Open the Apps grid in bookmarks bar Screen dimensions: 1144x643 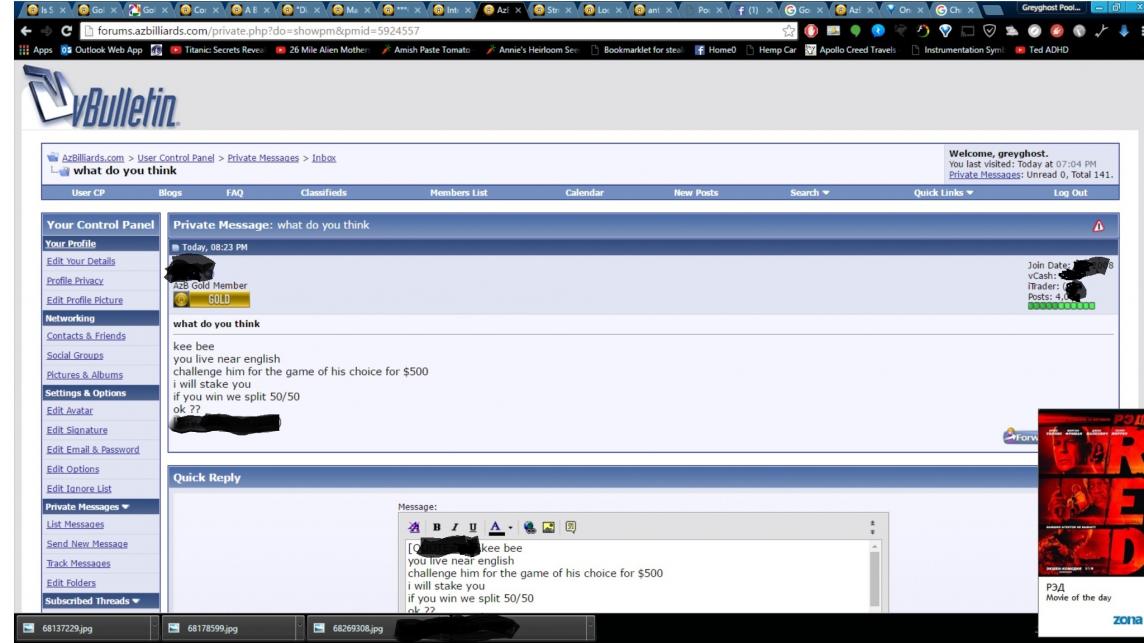coord(36,50)
